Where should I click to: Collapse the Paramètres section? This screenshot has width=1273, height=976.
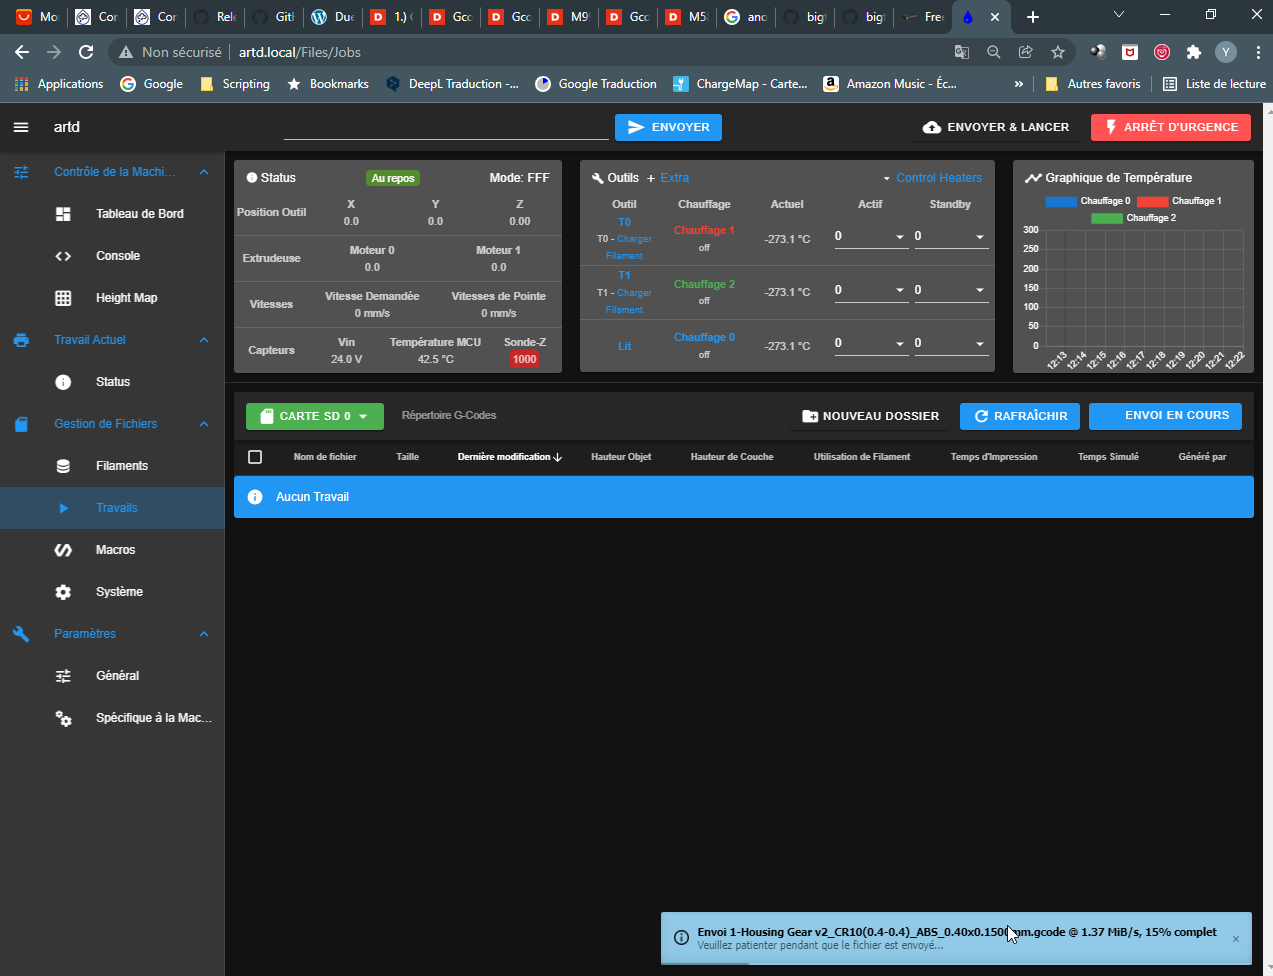click(204, 634)
